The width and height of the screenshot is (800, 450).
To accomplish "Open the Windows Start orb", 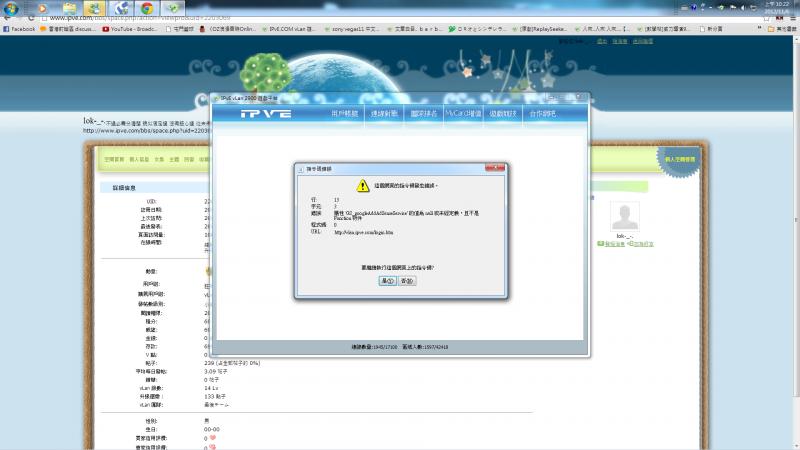I will pyautogui.click(x=11, y=8).
